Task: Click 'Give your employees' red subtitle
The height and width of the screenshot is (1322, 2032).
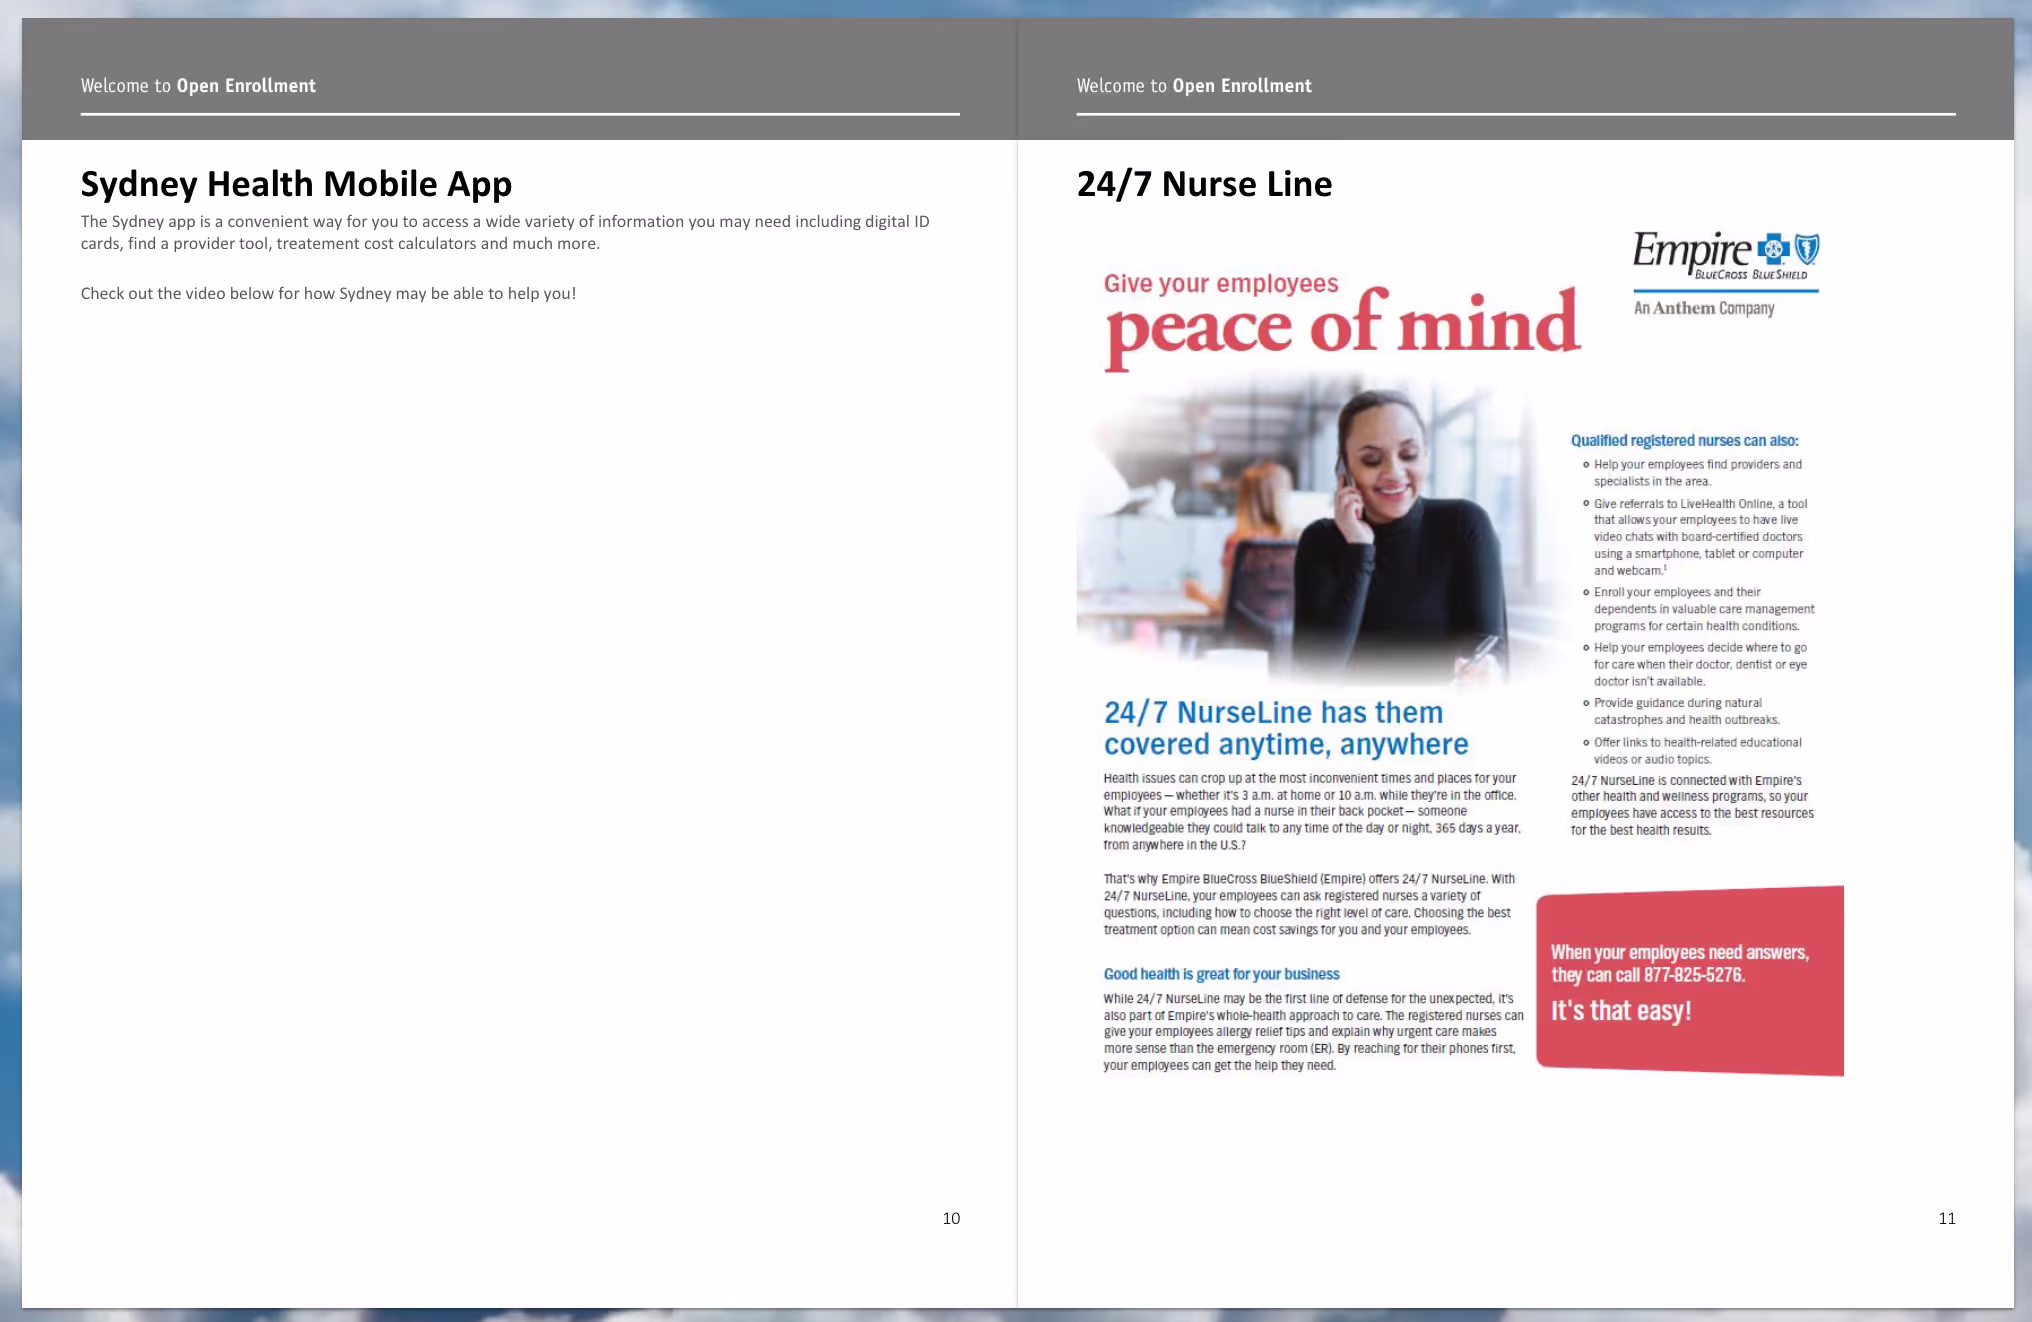Action: (1221, 284)
